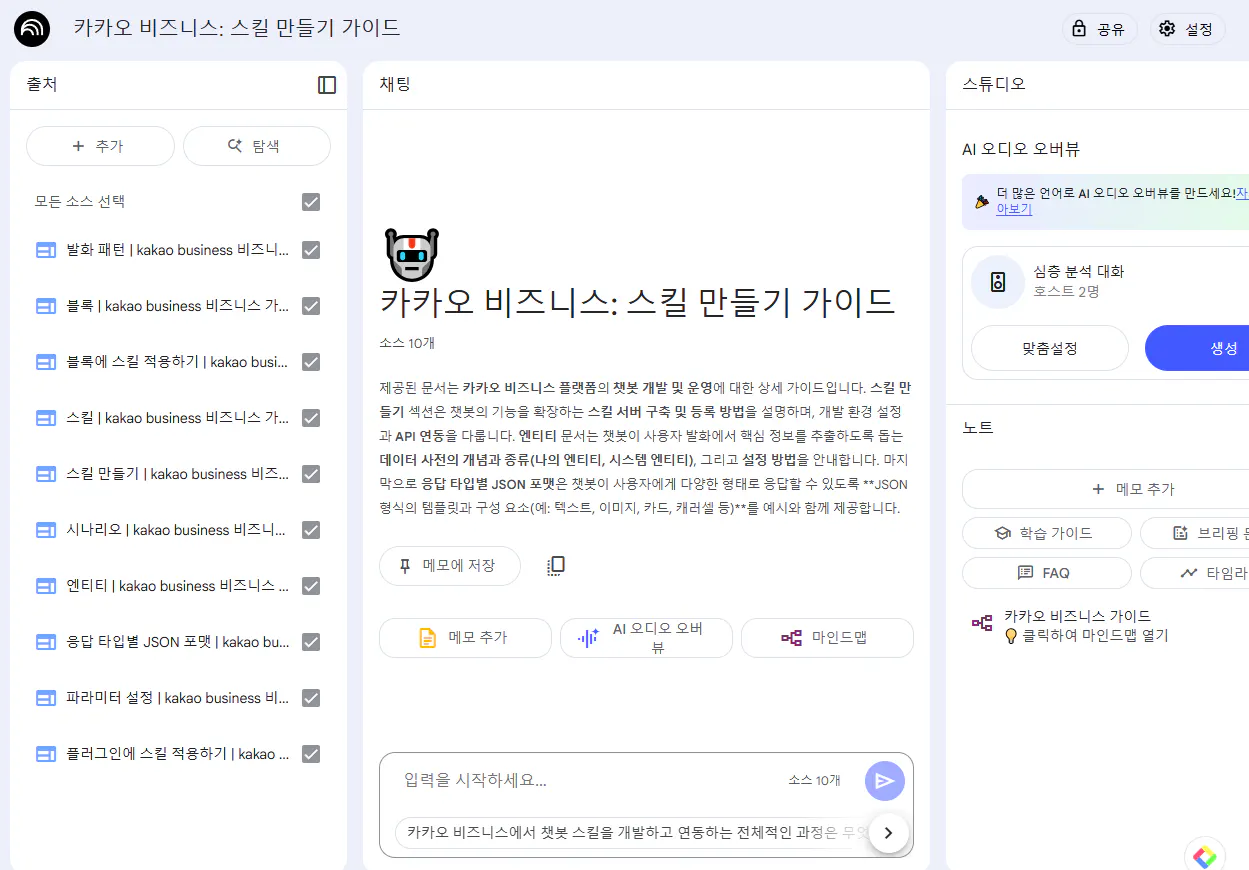
Task: Click the colorful extension icon at bottom right
Action: click(1205, 857)
